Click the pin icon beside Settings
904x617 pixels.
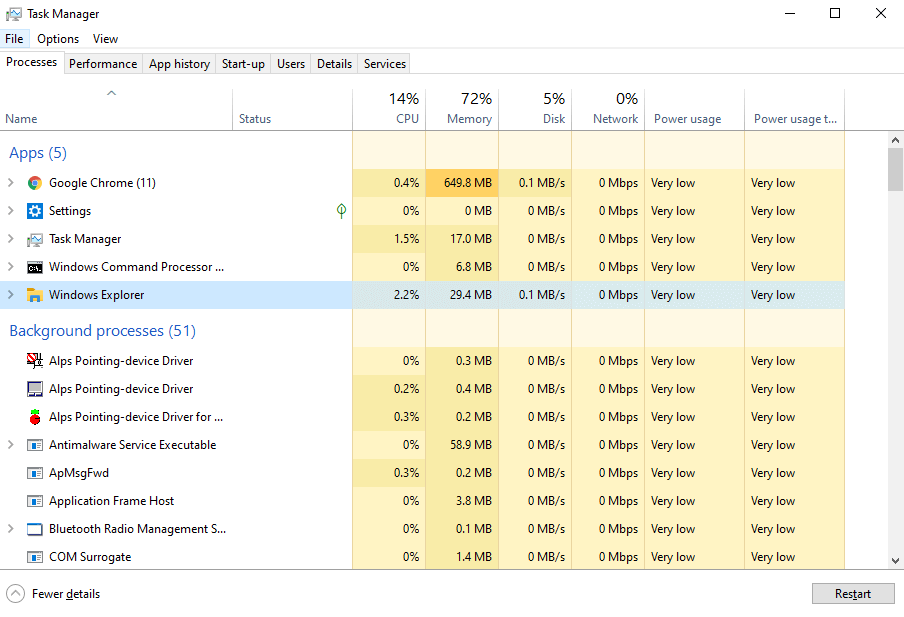(x=341, y=210)
